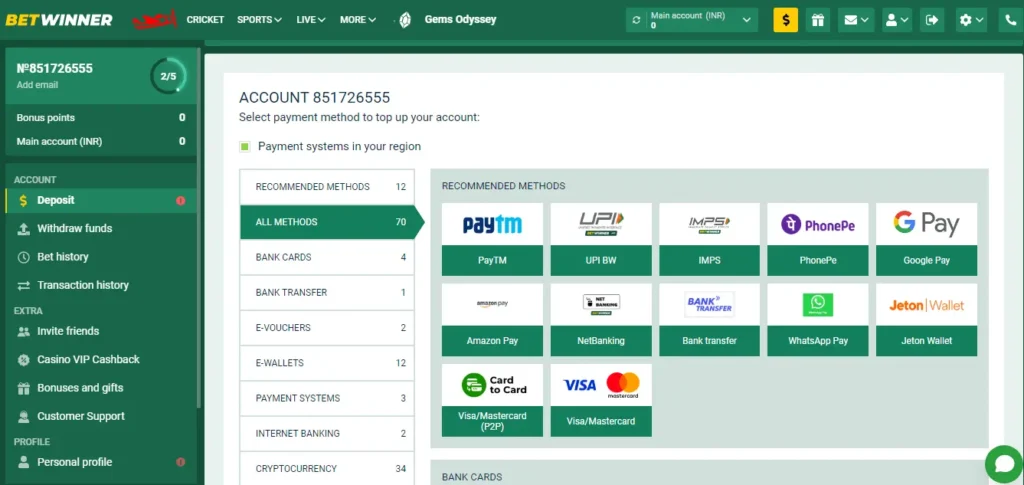Select the Recommended Methods tab
1024x485 pixels.
coord(327,187)
